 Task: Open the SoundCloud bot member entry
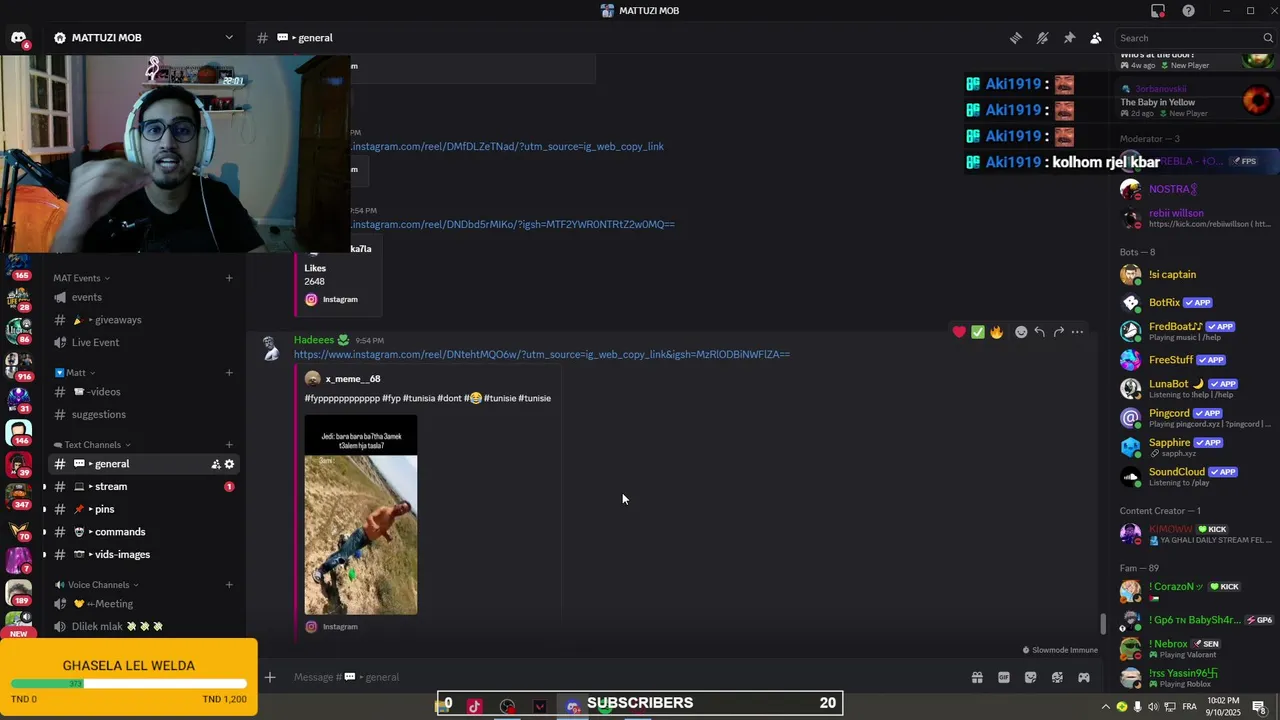1195,476
